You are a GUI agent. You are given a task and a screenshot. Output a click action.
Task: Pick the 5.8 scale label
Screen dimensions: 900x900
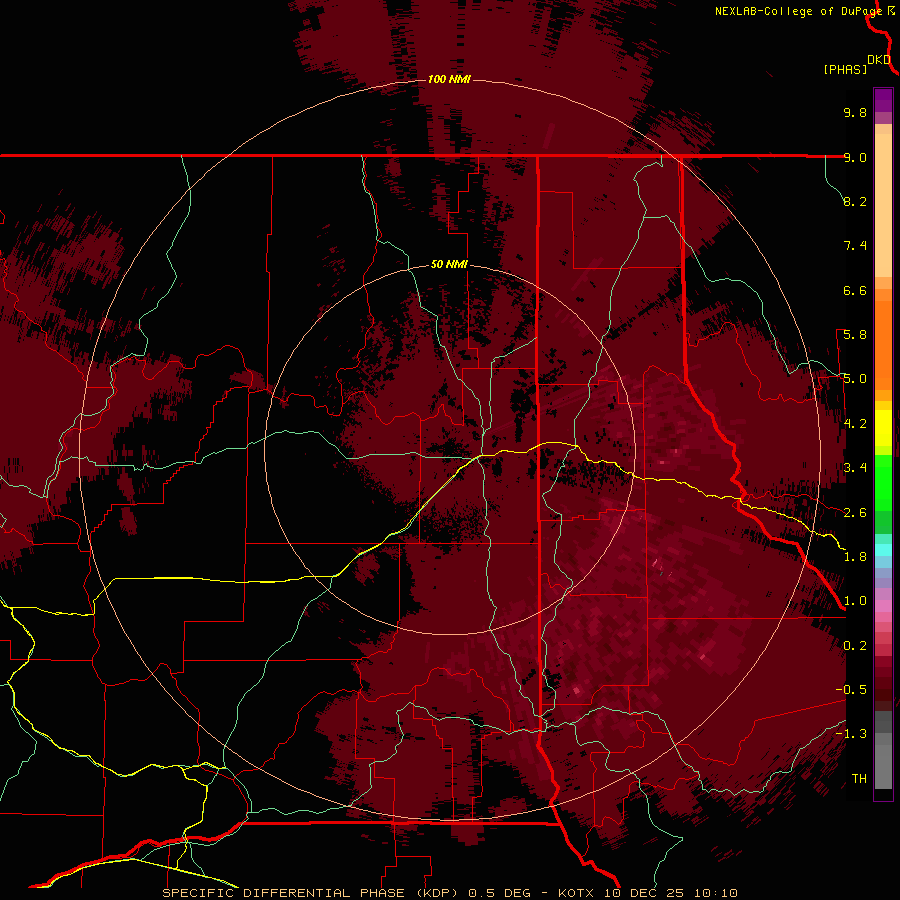[x=855, y=335]
